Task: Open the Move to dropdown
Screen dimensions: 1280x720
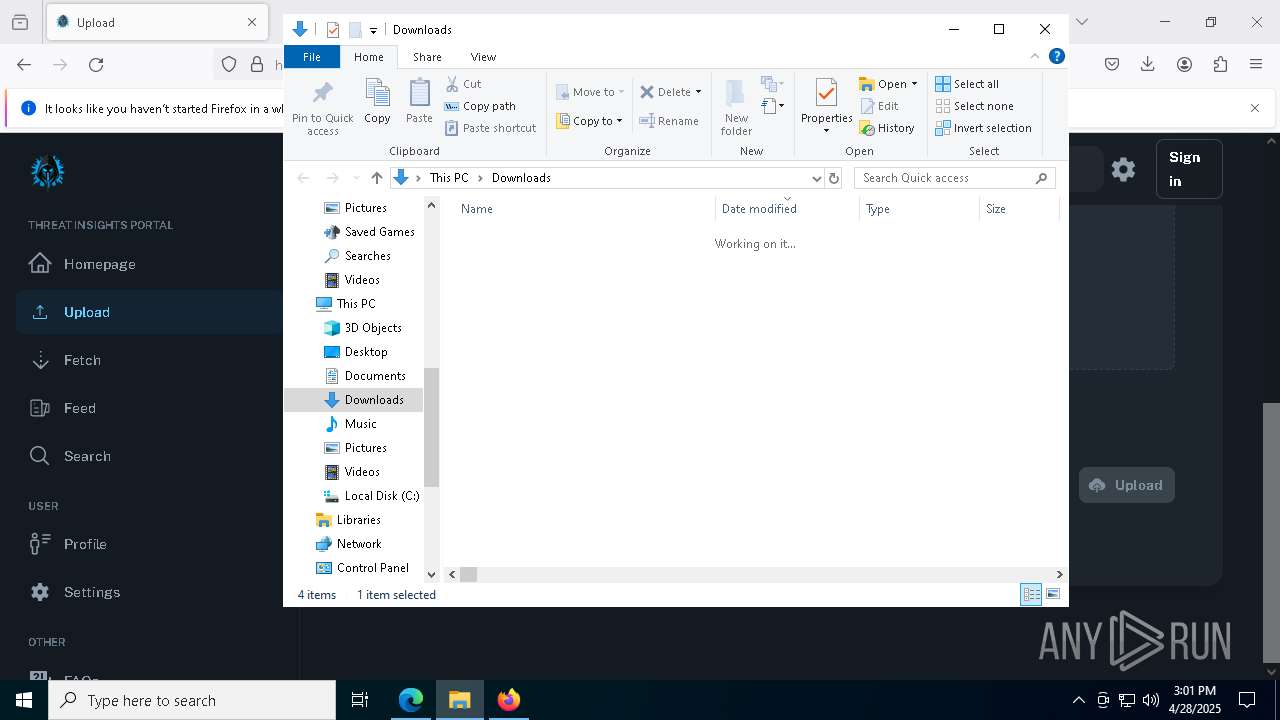Action: click(590, 92)
